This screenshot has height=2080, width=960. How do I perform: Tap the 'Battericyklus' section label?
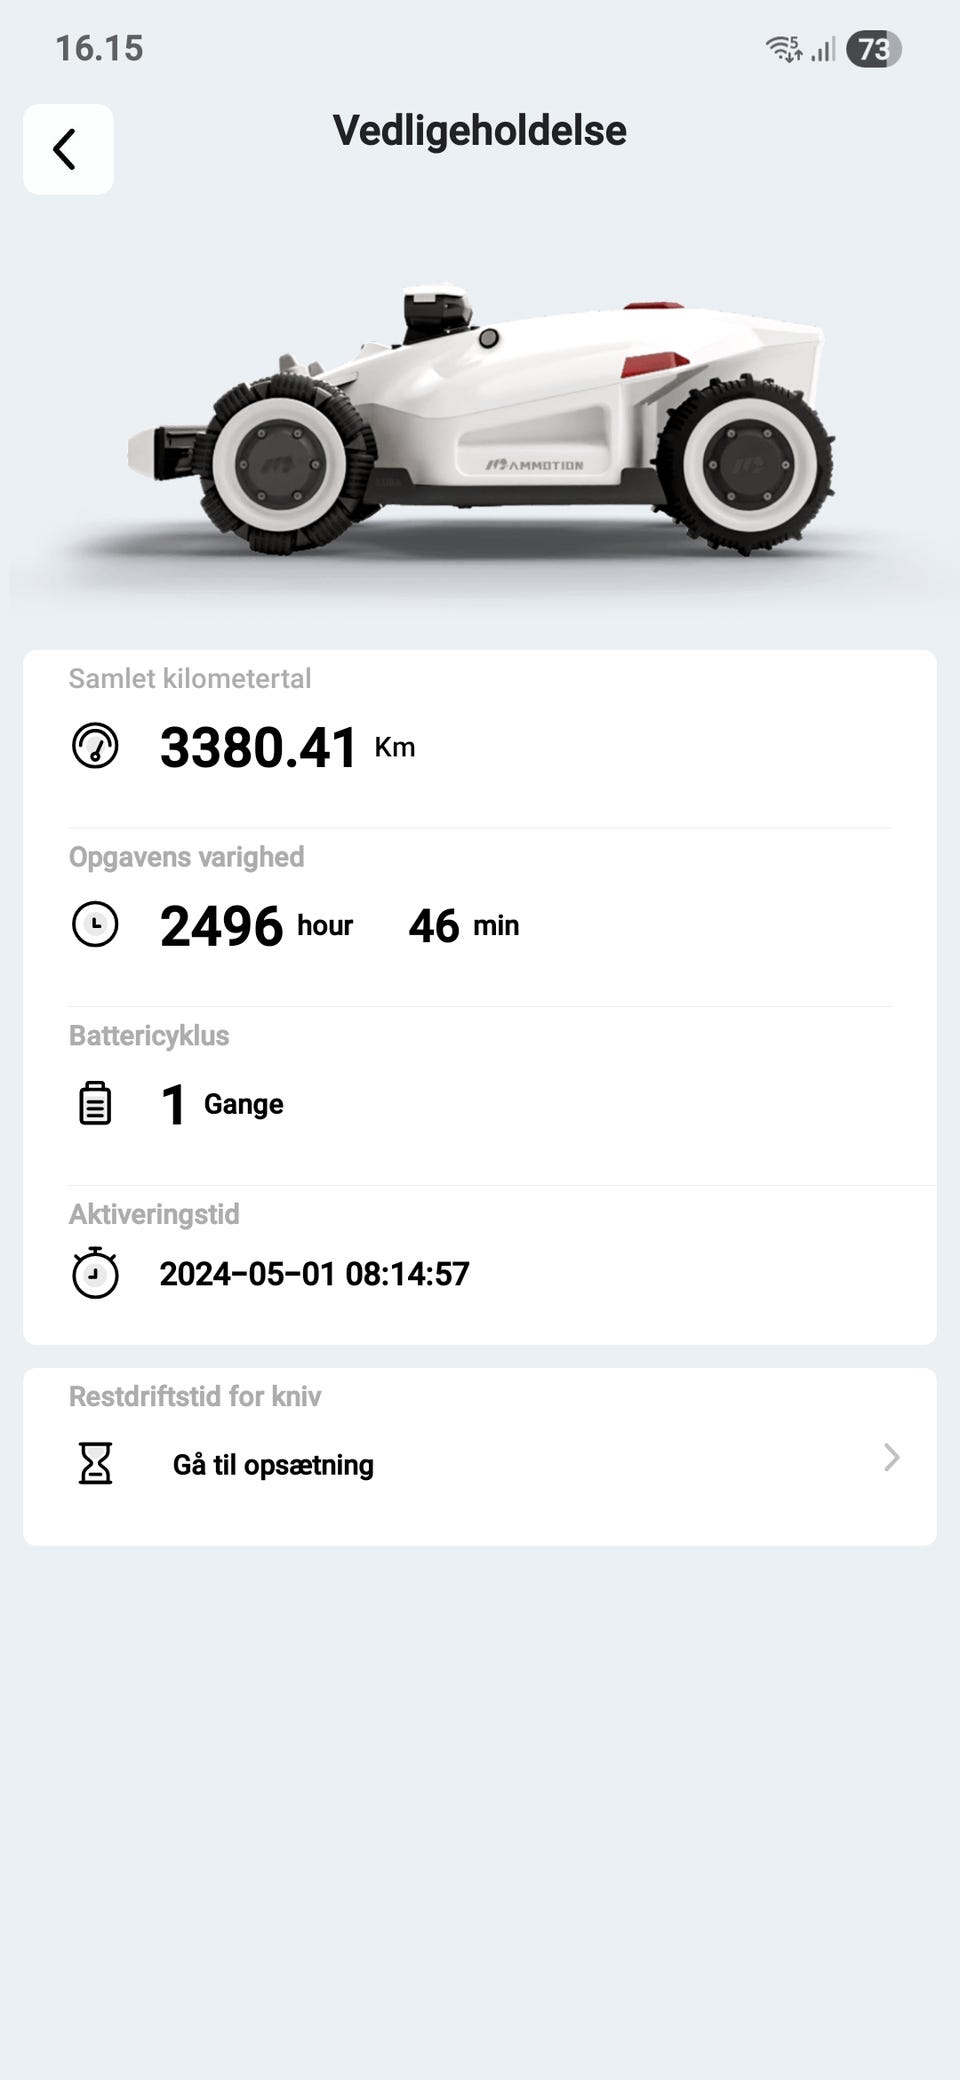[x=149, y=1036]
